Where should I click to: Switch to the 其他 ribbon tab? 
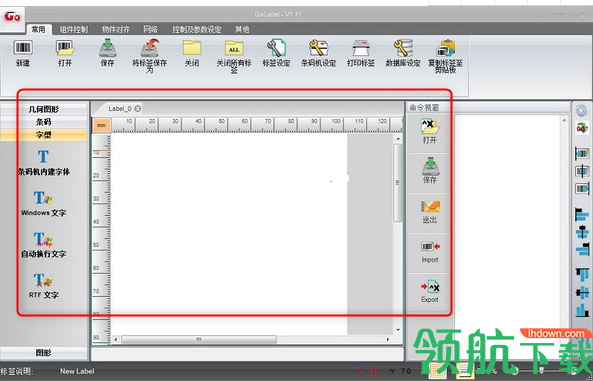tap(242, 29)
